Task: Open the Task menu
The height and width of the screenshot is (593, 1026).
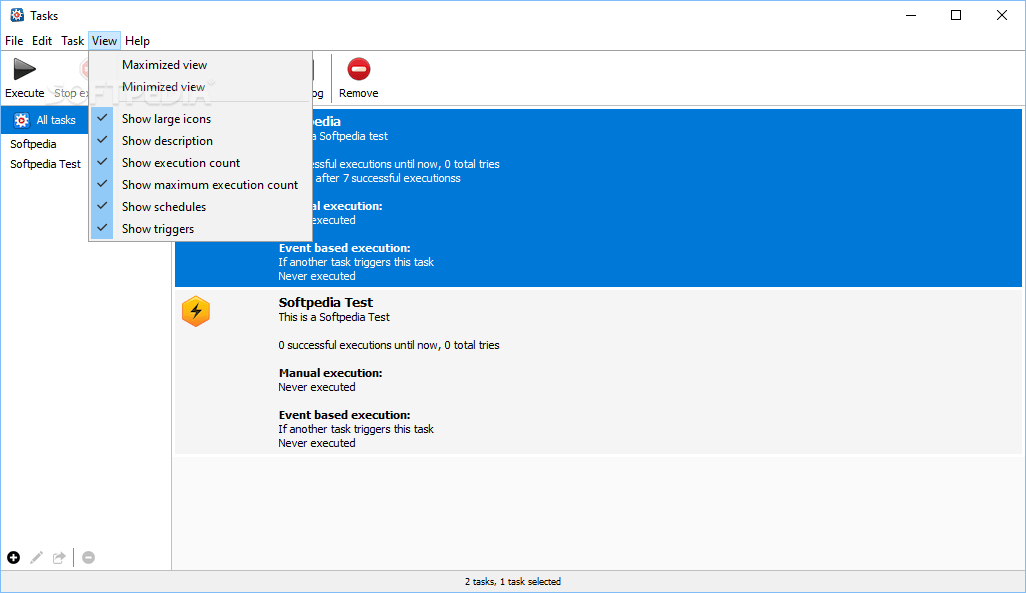Action: 73,41
